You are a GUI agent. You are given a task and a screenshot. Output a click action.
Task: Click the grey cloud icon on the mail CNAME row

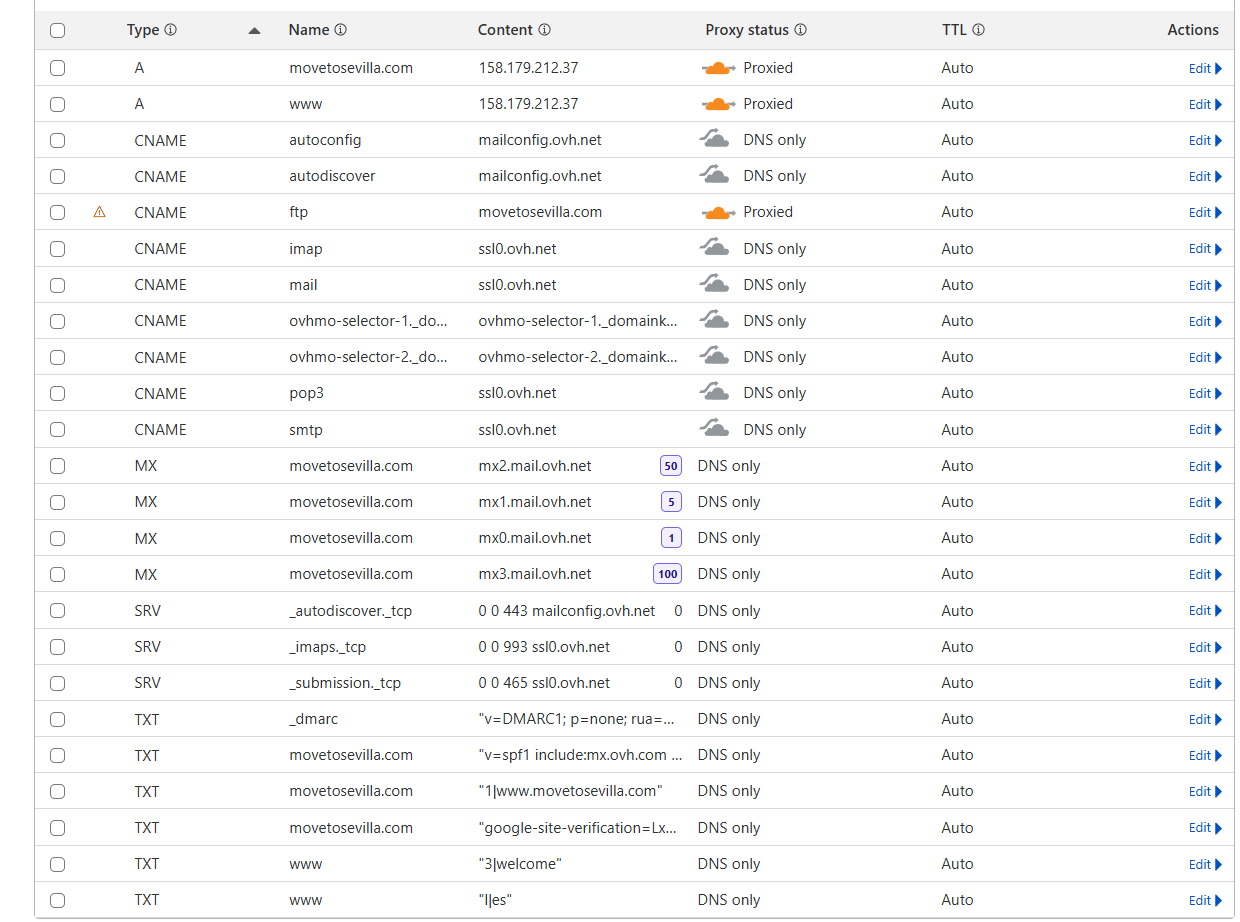pos(714,284)
